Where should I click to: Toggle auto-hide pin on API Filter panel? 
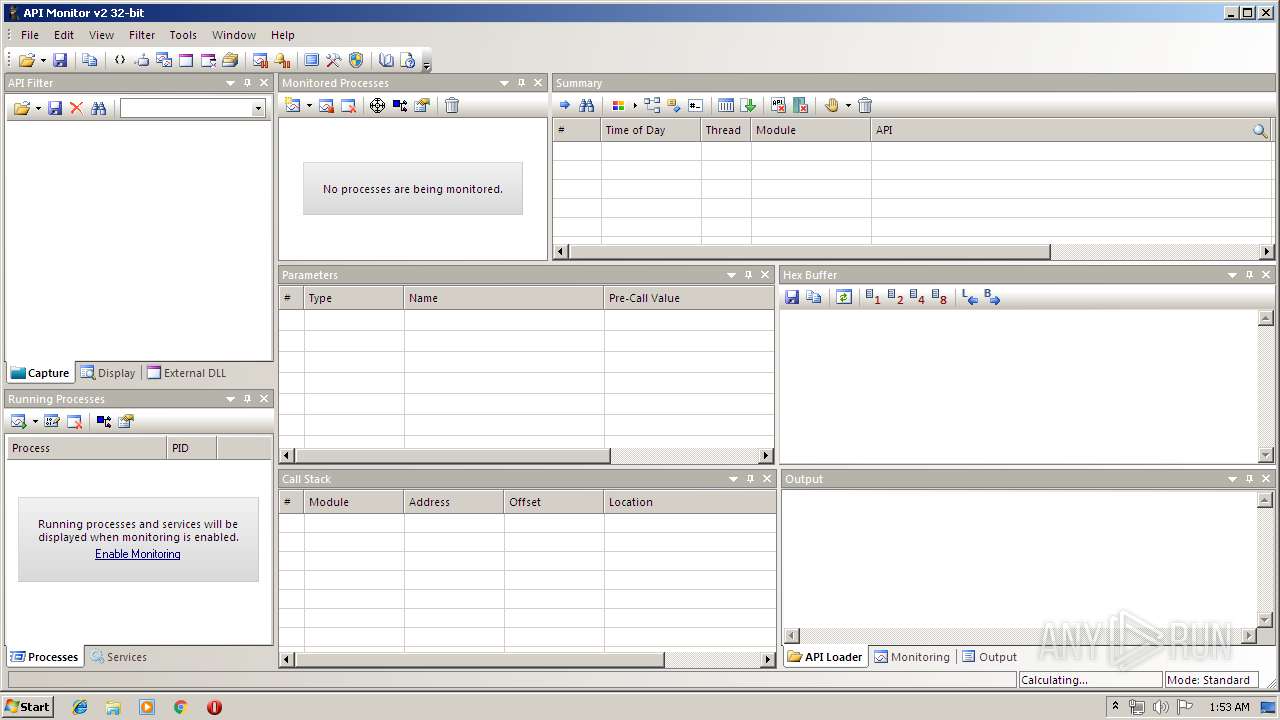247,83
